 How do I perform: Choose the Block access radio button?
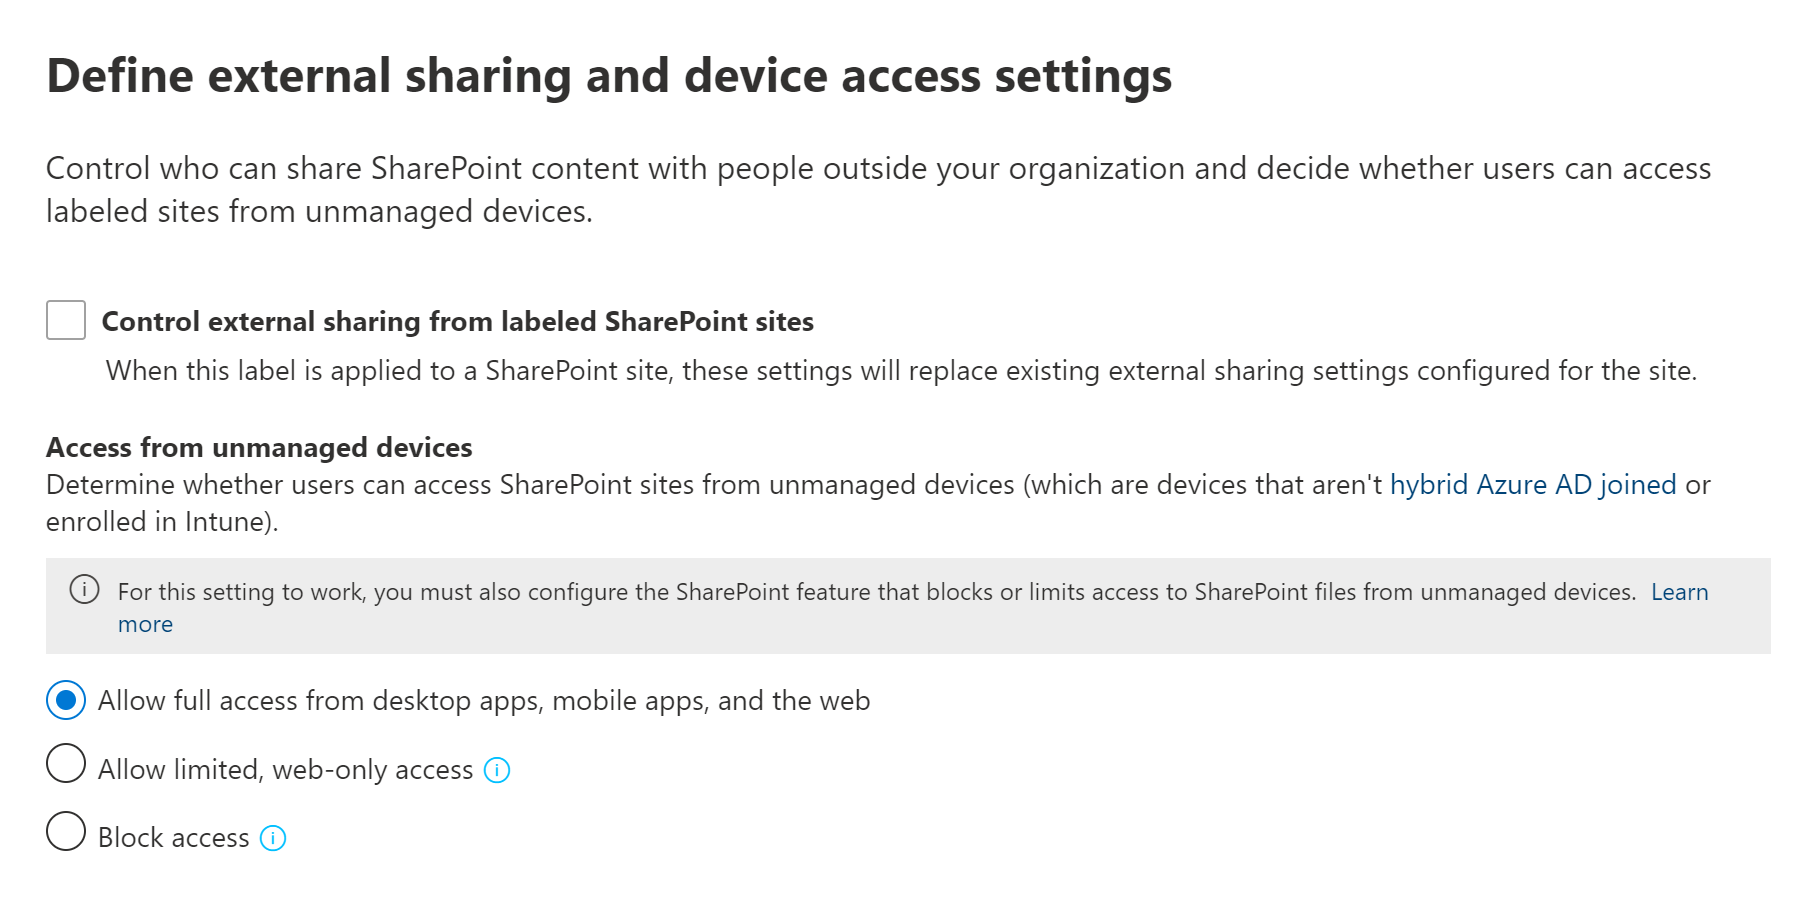(66, 831)
